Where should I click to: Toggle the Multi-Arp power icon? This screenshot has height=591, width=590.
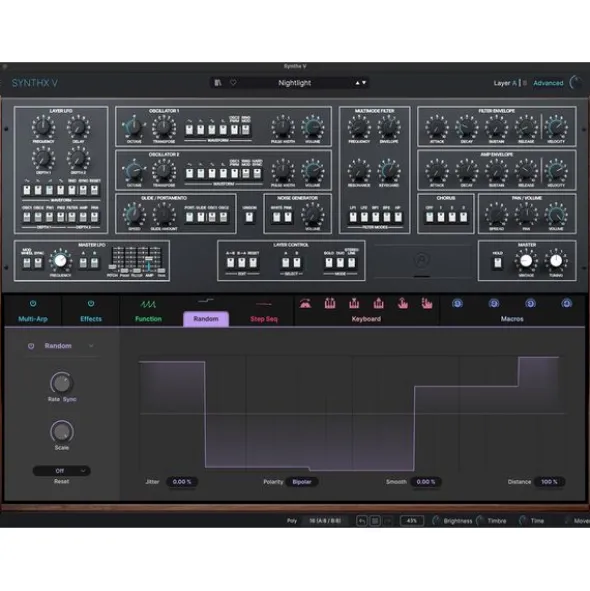point(33,303)
